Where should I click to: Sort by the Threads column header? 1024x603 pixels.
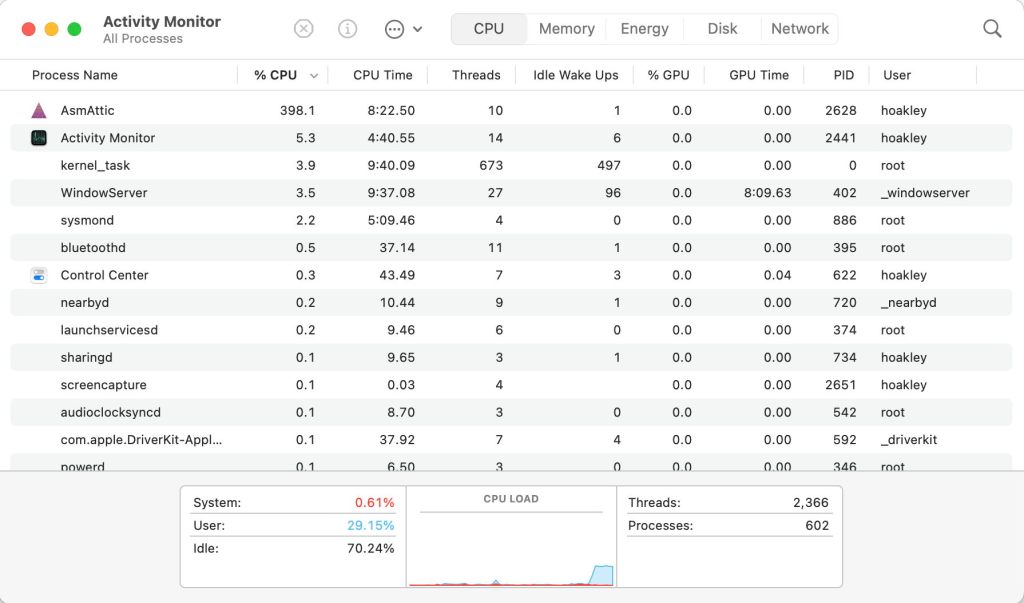[x=476, y=75]
